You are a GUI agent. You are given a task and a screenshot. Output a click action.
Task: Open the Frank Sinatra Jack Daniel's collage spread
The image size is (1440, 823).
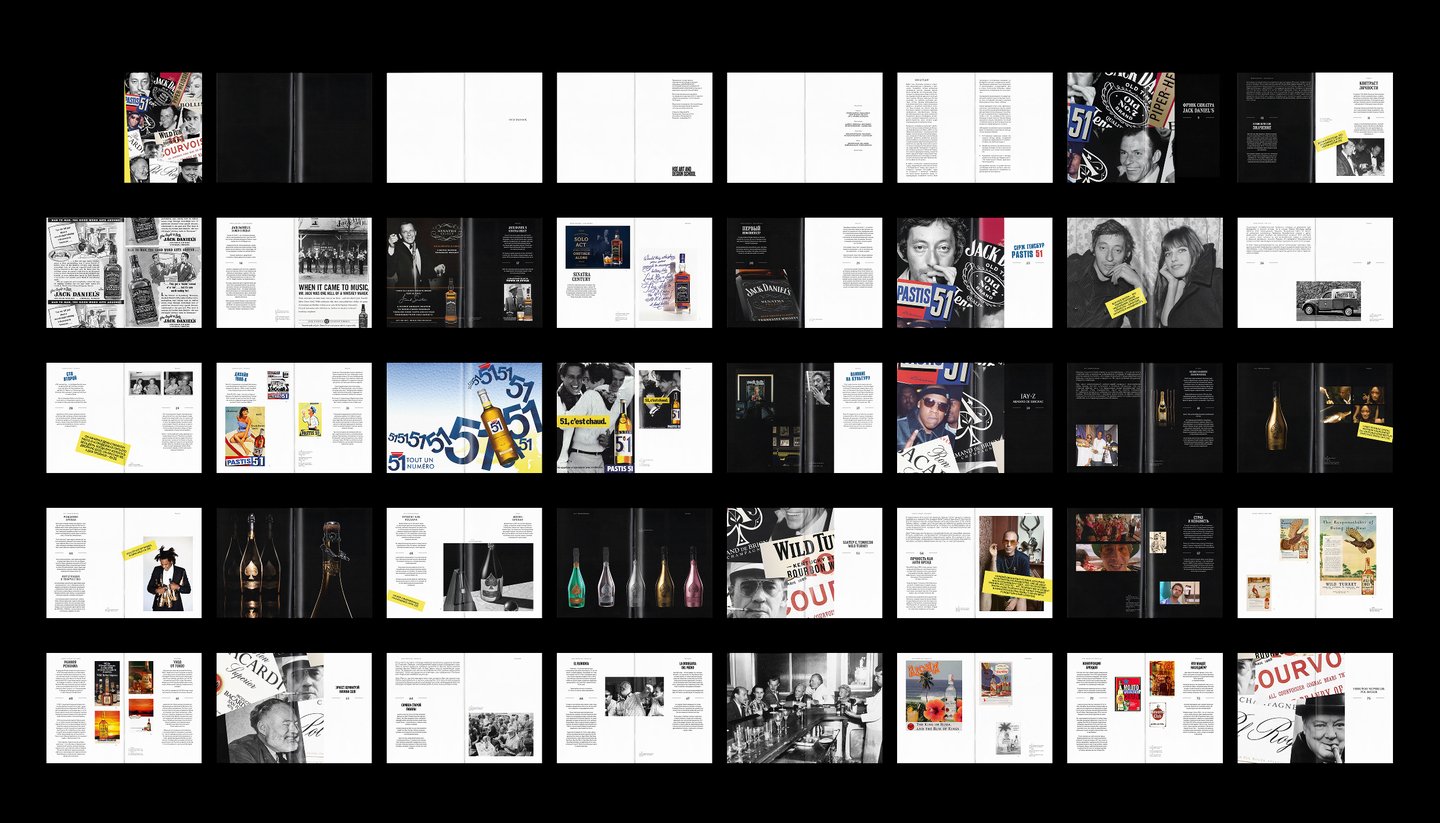tap(1145, 127)
